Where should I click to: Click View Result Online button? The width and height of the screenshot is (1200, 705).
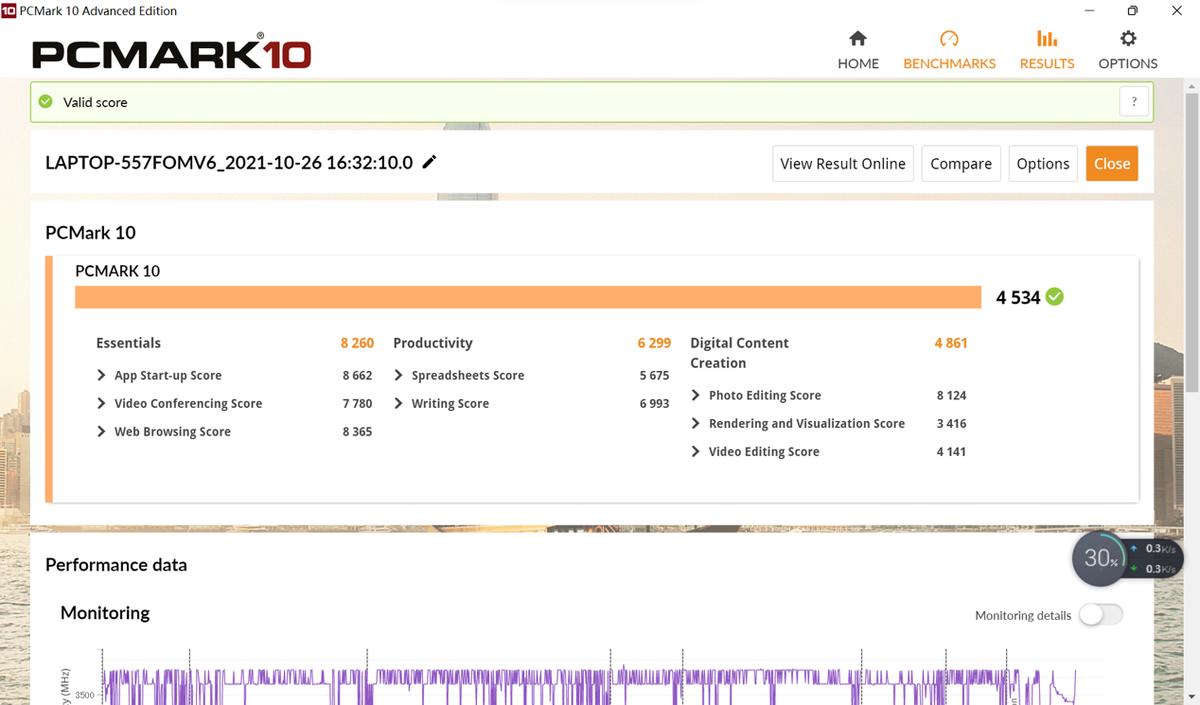(843, 164)
